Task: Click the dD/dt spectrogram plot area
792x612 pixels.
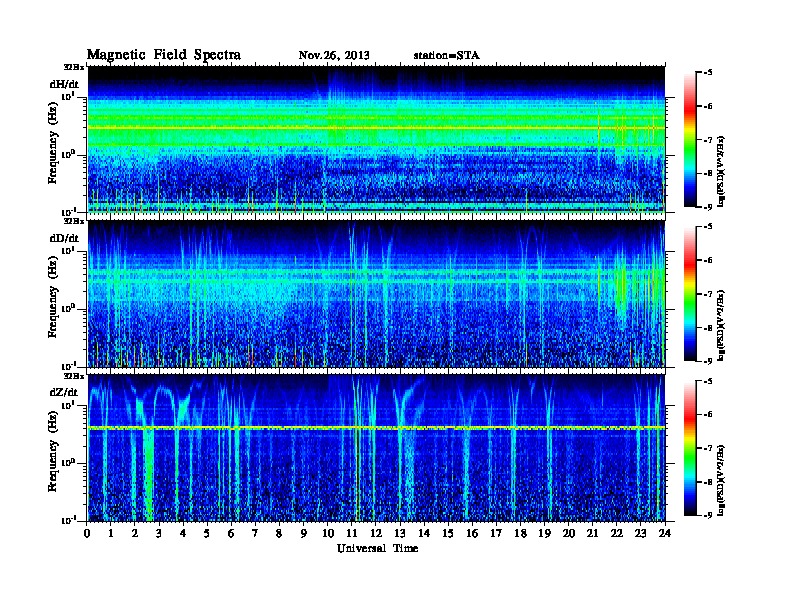Action: [x=376, y=293]
